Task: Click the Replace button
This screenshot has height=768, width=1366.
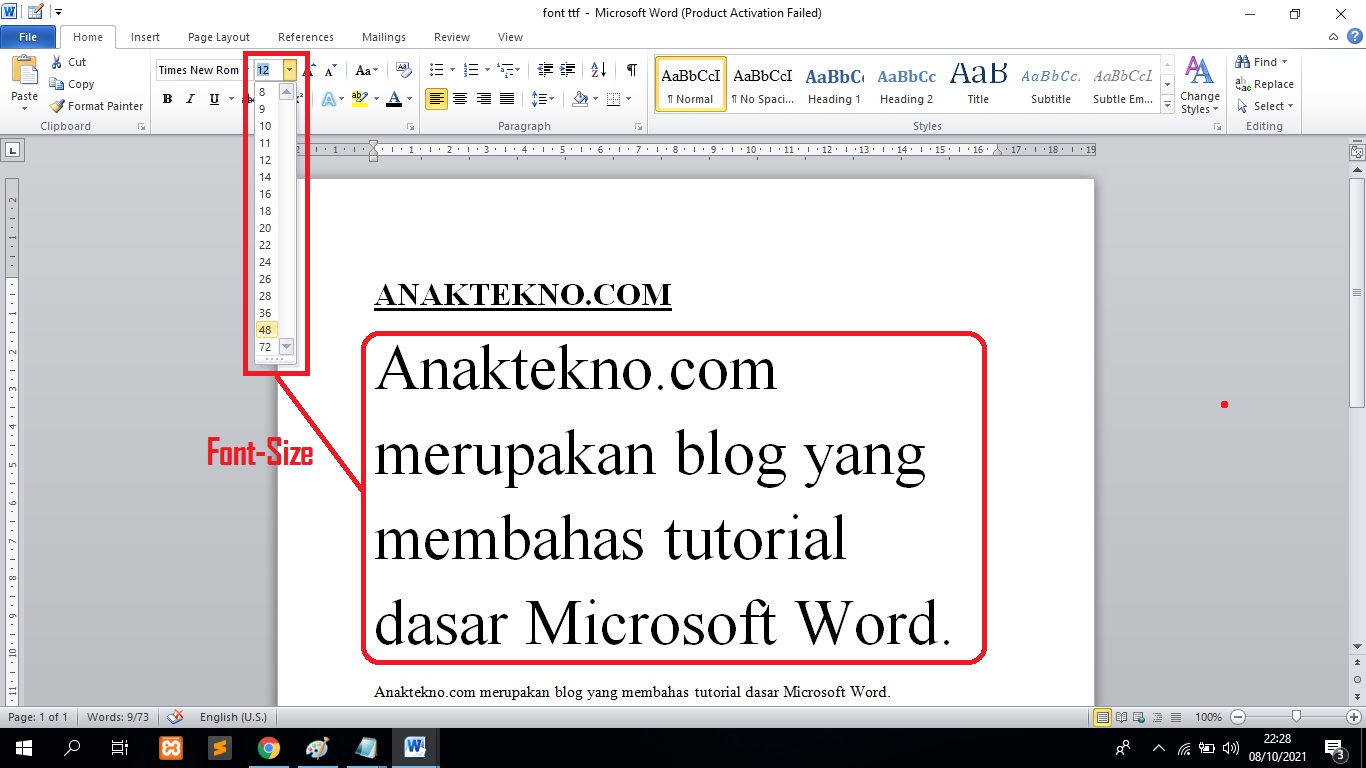Action: pos(1265,84)
